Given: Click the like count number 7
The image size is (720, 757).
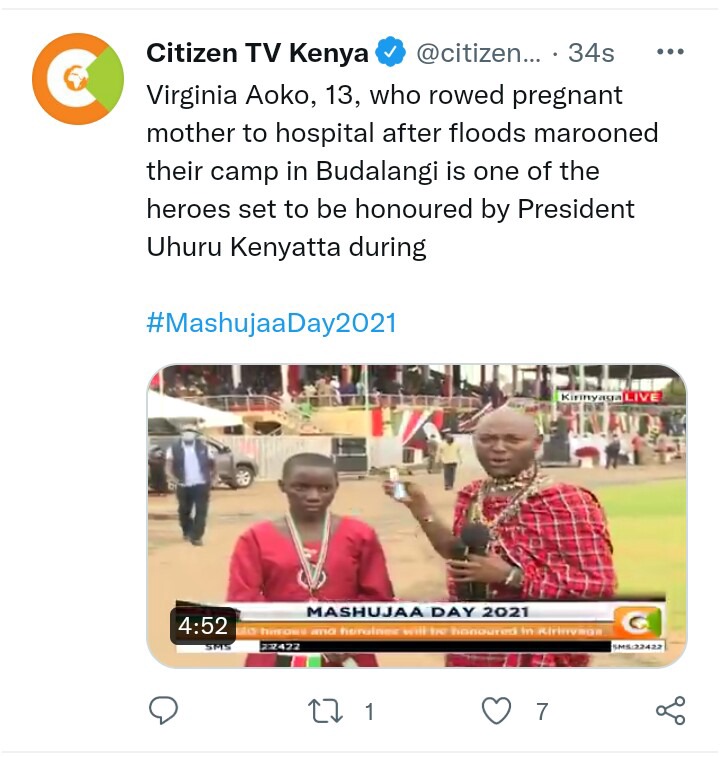Looking at the screenshot, I should point(542,712).
